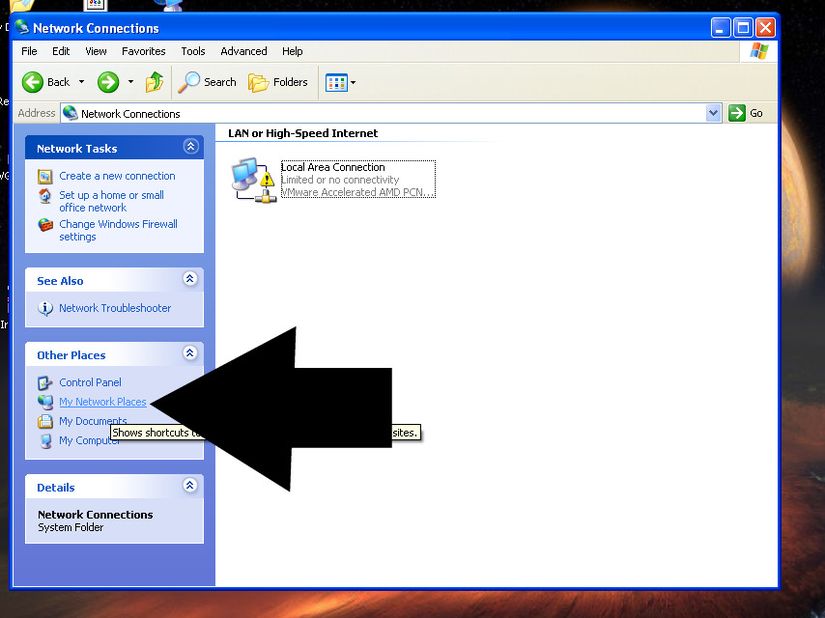Click the green Go arrow
Viewport: 825px width, 618px height.
tap(738, 113)
